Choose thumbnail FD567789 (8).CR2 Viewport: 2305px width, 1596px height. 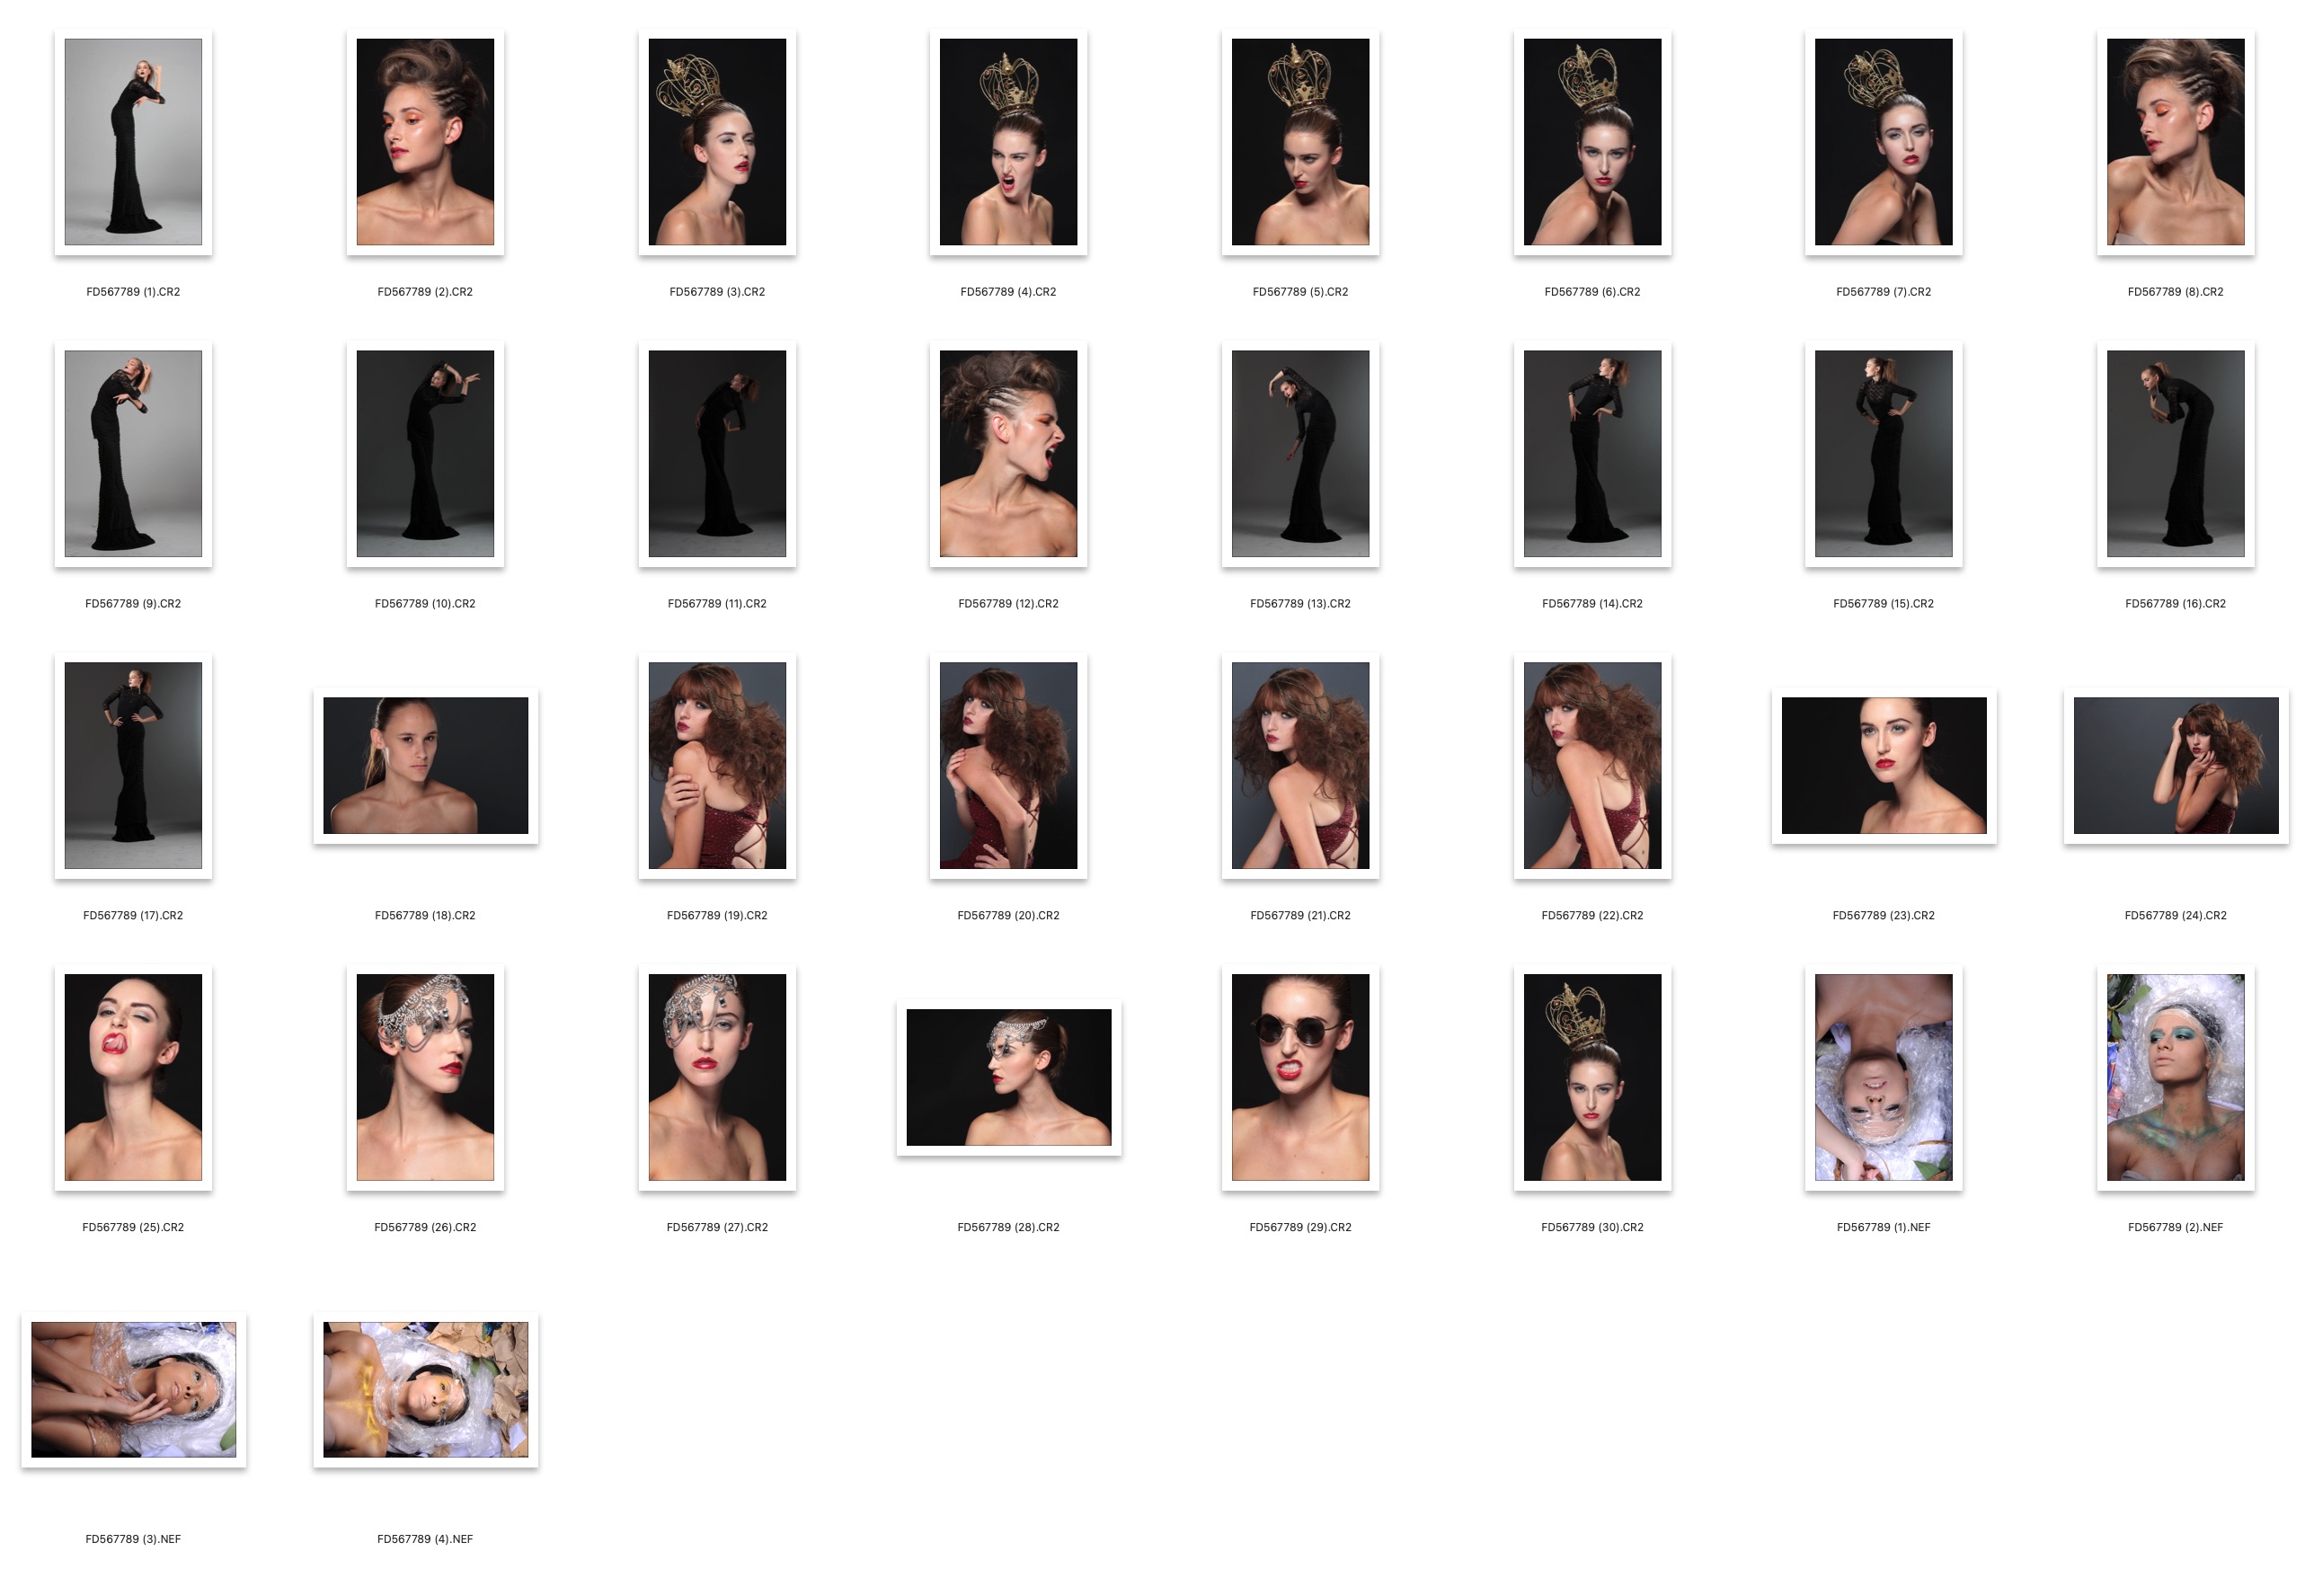click(x=2175, y=142)
